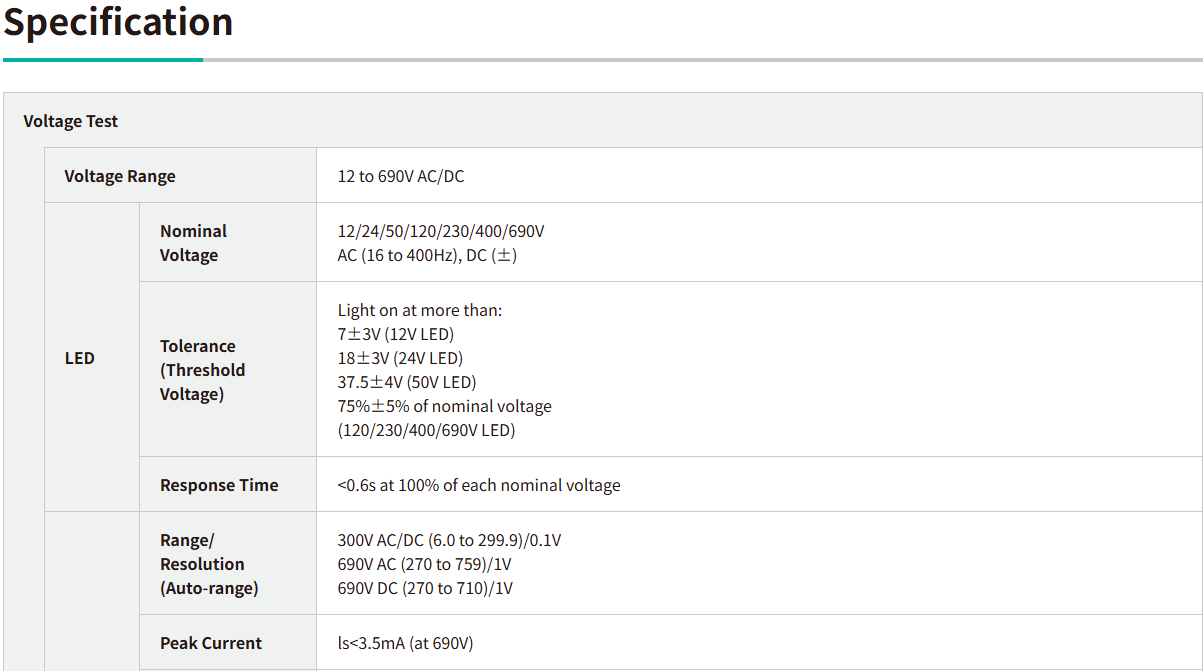Click the AC (16 to 400Hz) frequency line
Viewport: 1203px width, 671px height.
pos(427,255)
